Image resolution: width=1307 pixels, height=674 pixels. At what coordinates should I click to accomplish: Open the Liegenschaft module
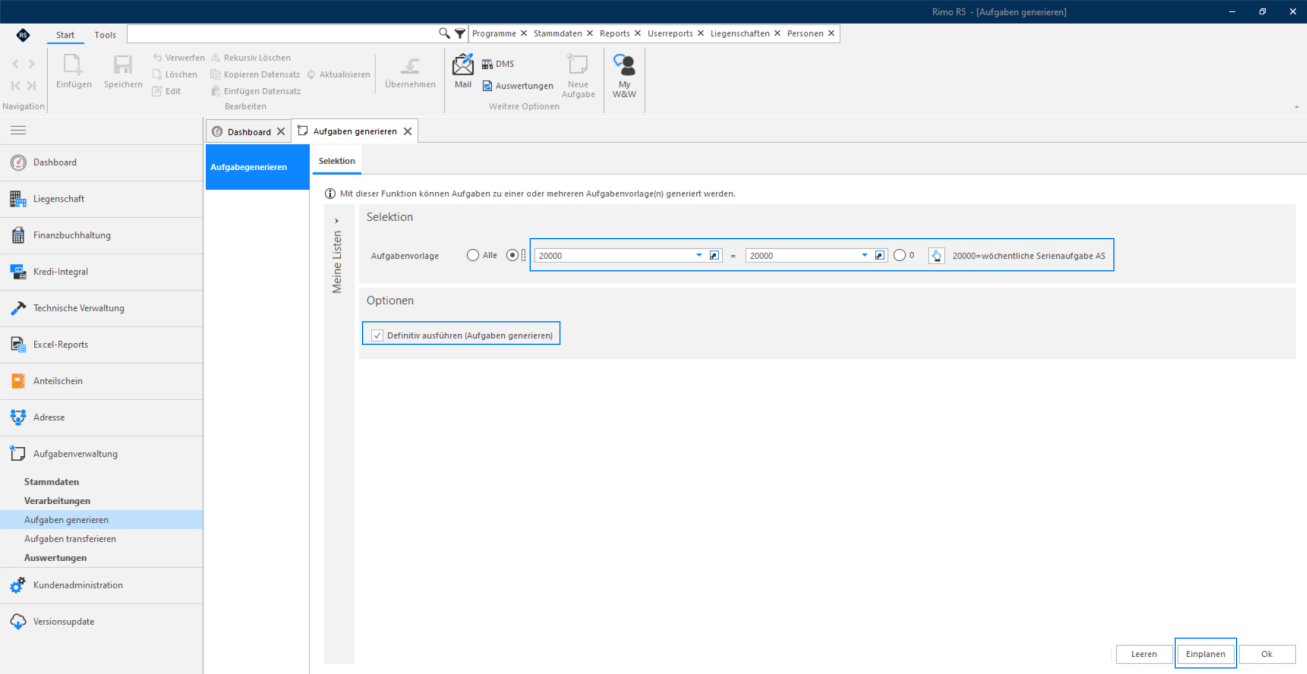pos(102,199)
